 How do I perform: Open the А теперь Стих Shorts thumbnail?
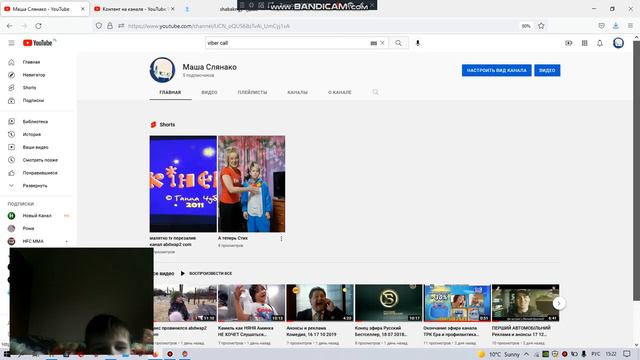coord(251,184)
